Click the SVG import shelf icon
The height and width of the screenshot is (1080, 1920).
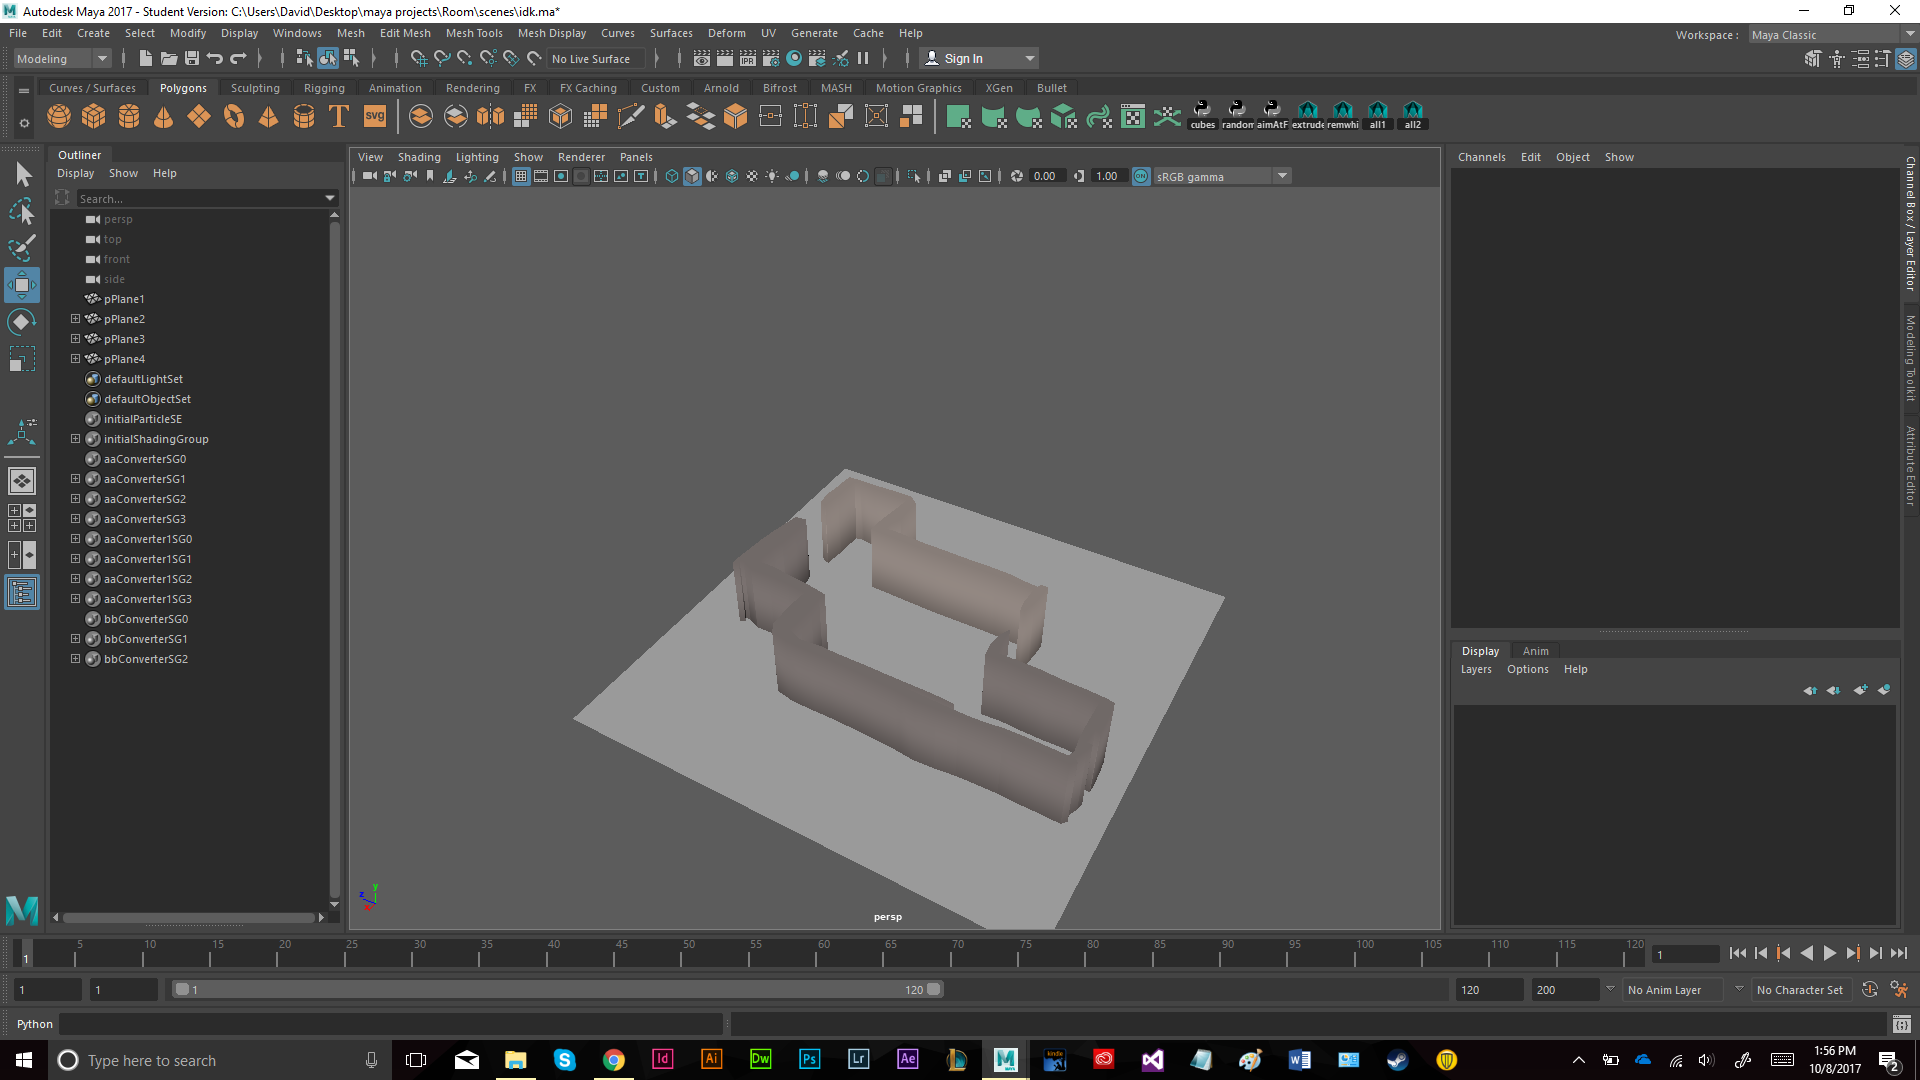tap(375, 117)
